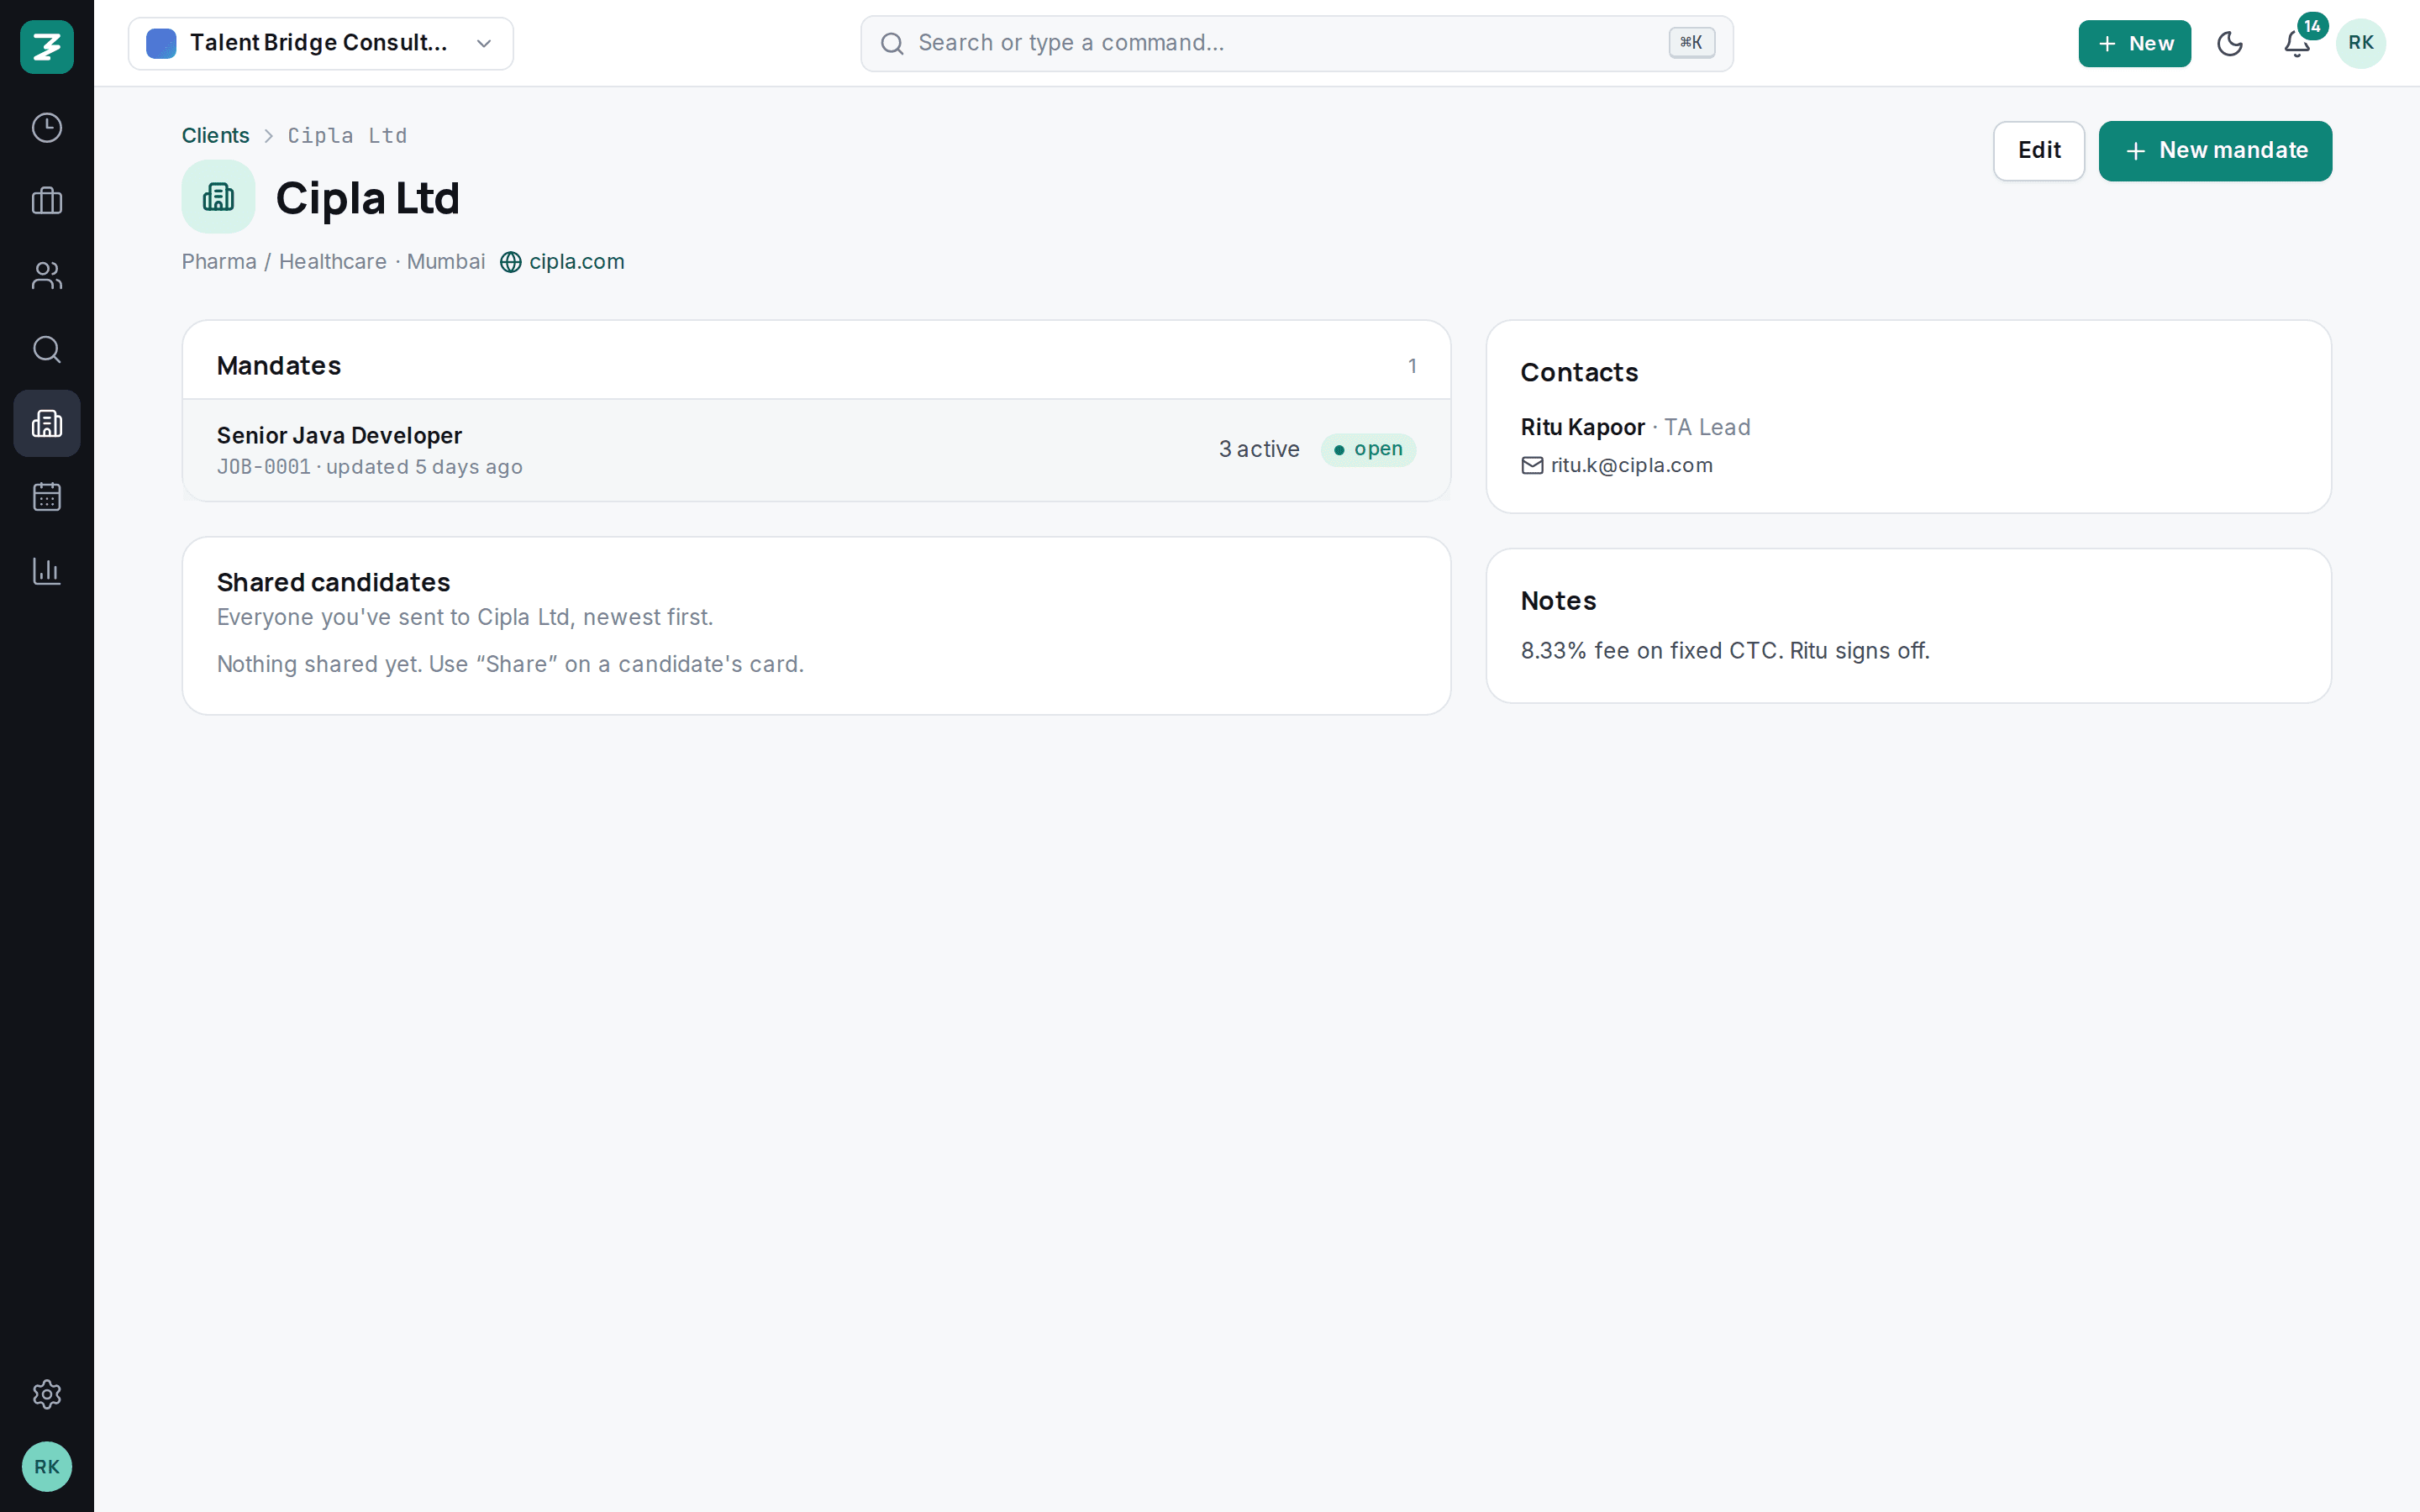
Task: Click the RK avatar at sidebar bottom
Action: coord(47,1466)
